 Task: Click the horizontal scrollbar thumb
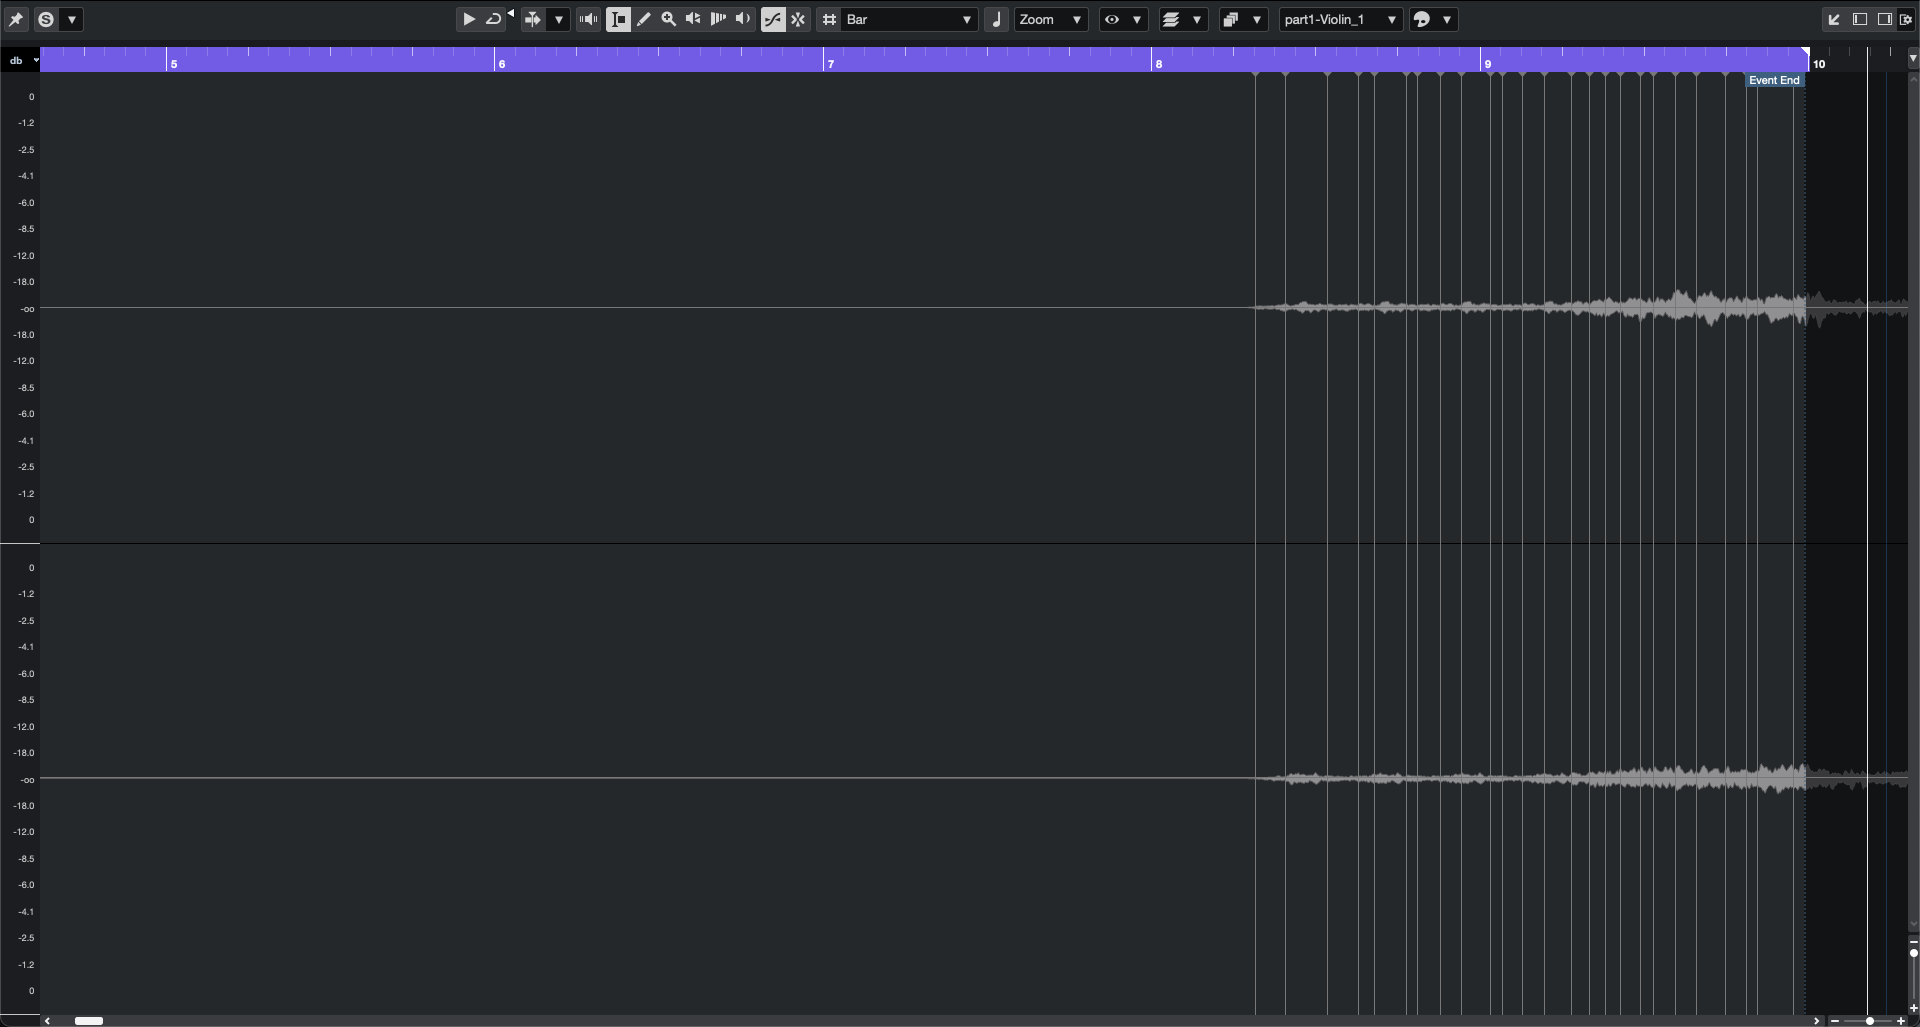click(89, 1021)
